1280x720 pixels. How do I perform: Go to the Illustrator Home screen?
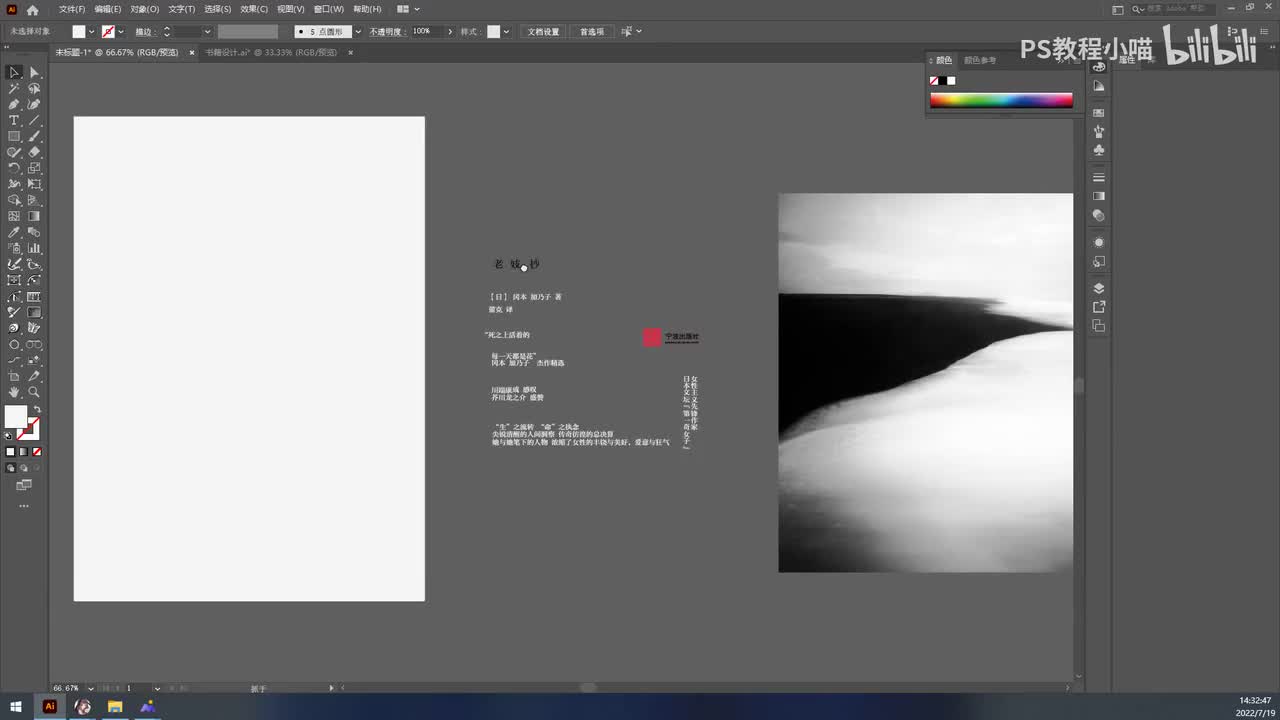click(32, 9)
